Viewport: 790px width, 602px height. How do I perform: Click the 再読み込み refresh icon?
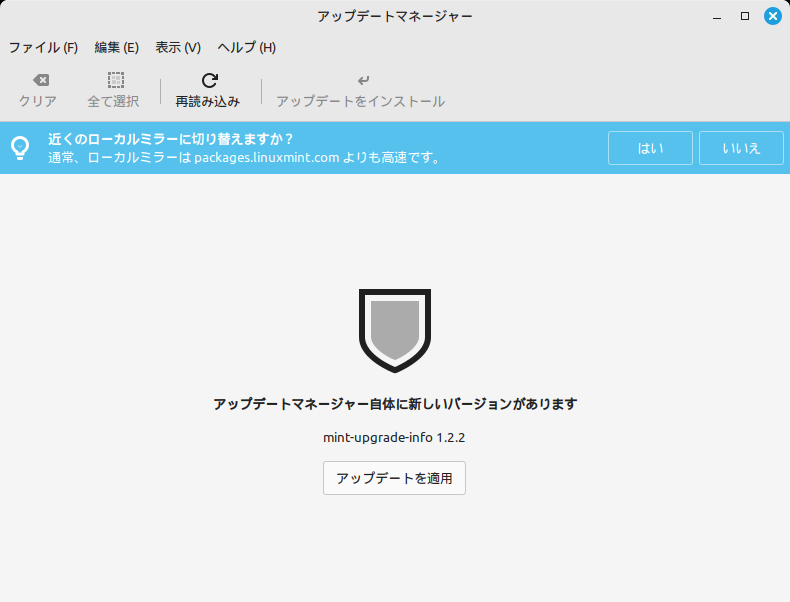210,80
